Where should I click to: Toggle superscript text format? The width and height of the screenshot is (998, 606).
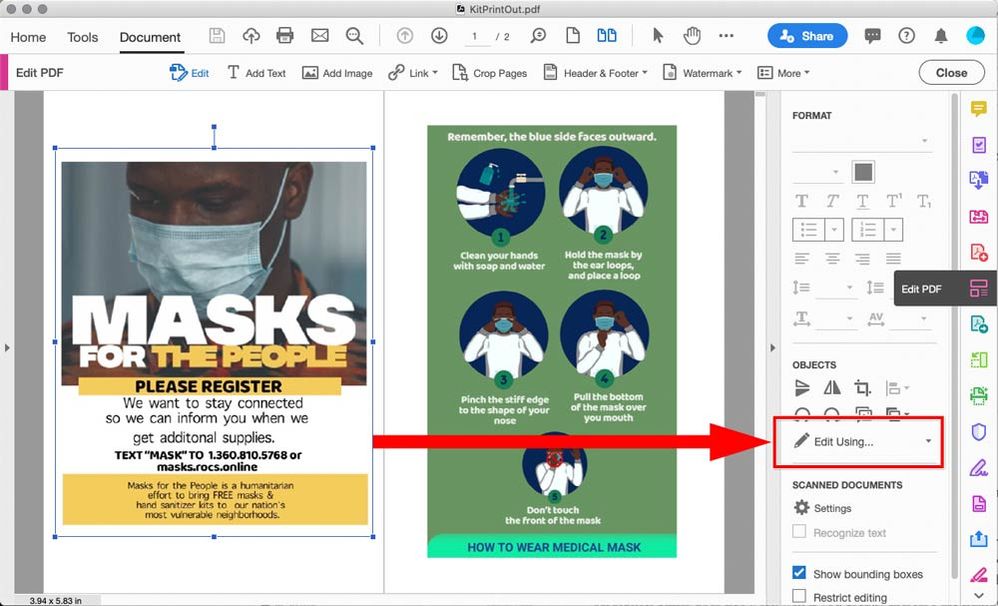tap(894, 201)
